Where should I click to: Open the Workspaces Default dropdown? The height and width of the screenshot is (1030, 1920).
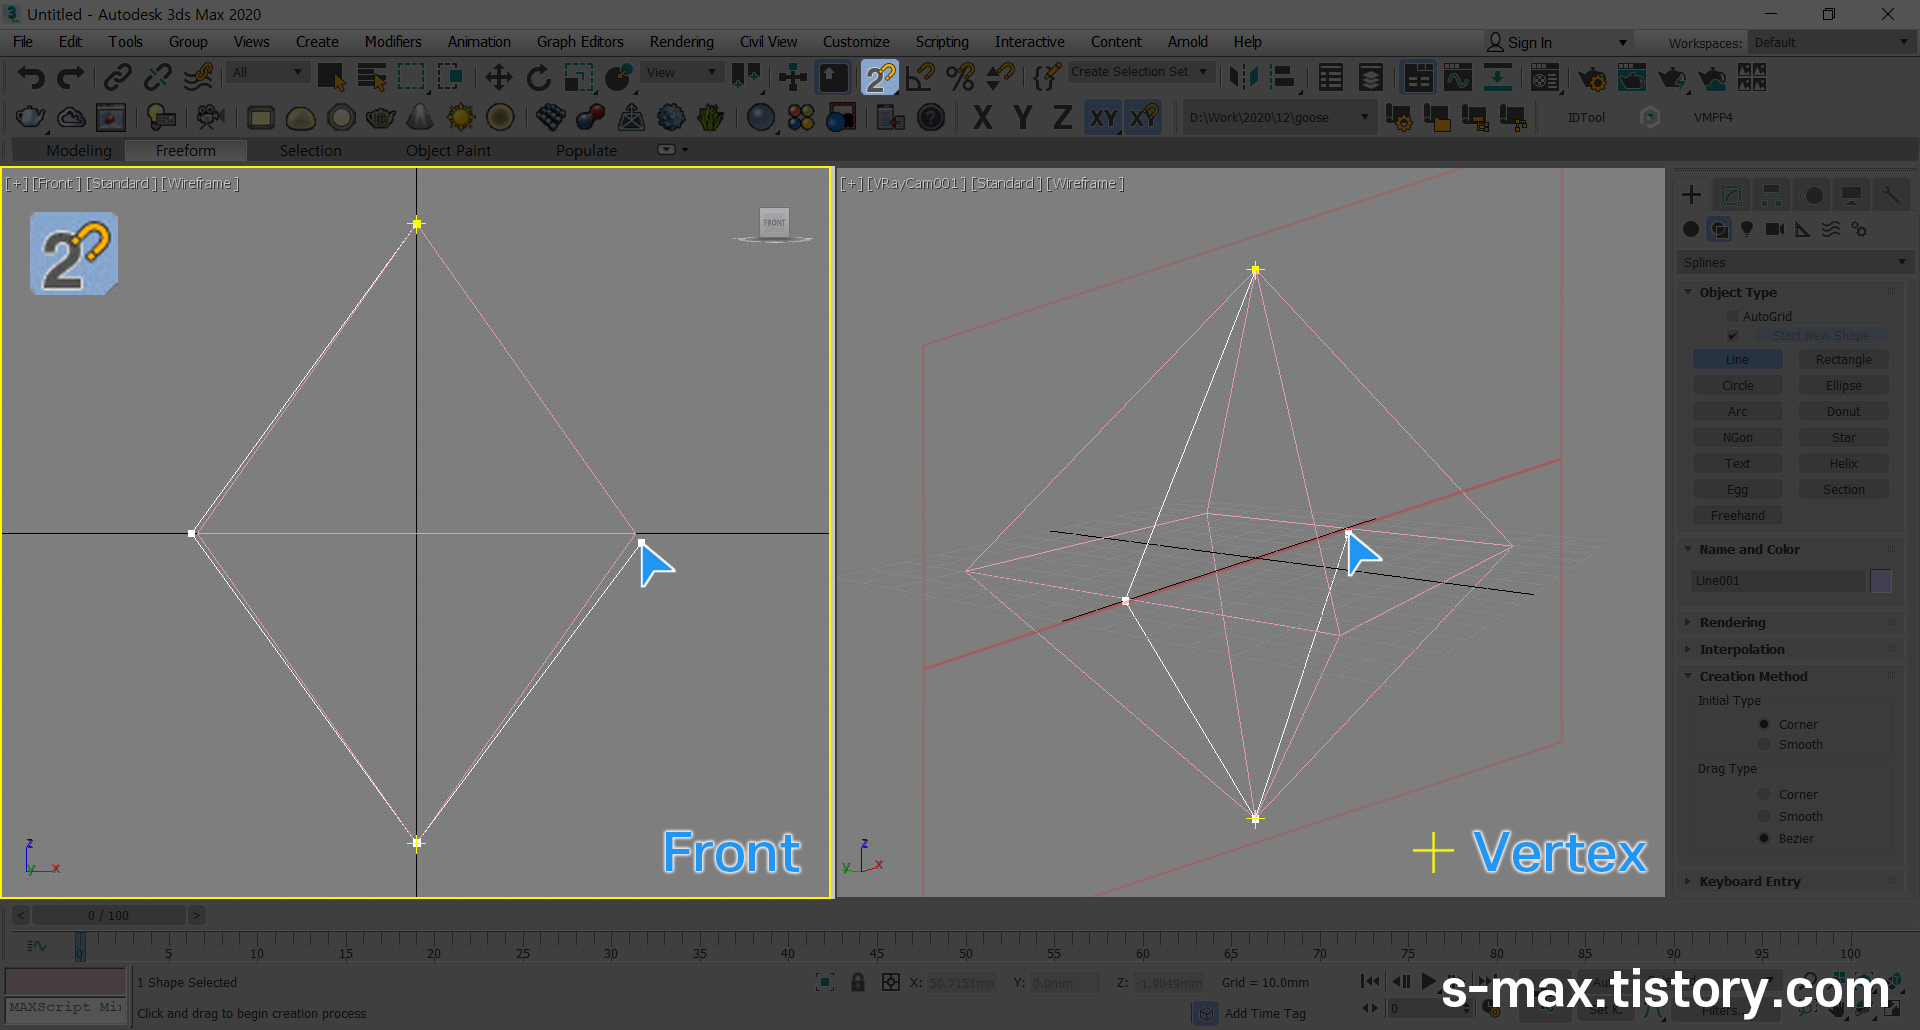coord(1830,42)
